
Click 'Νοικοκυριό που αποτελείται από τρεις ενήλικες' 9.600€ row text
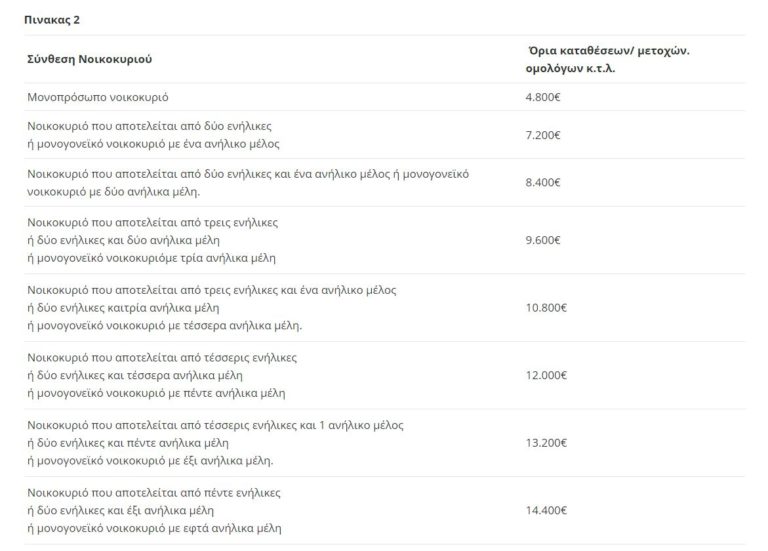click(x=152, y=221)
